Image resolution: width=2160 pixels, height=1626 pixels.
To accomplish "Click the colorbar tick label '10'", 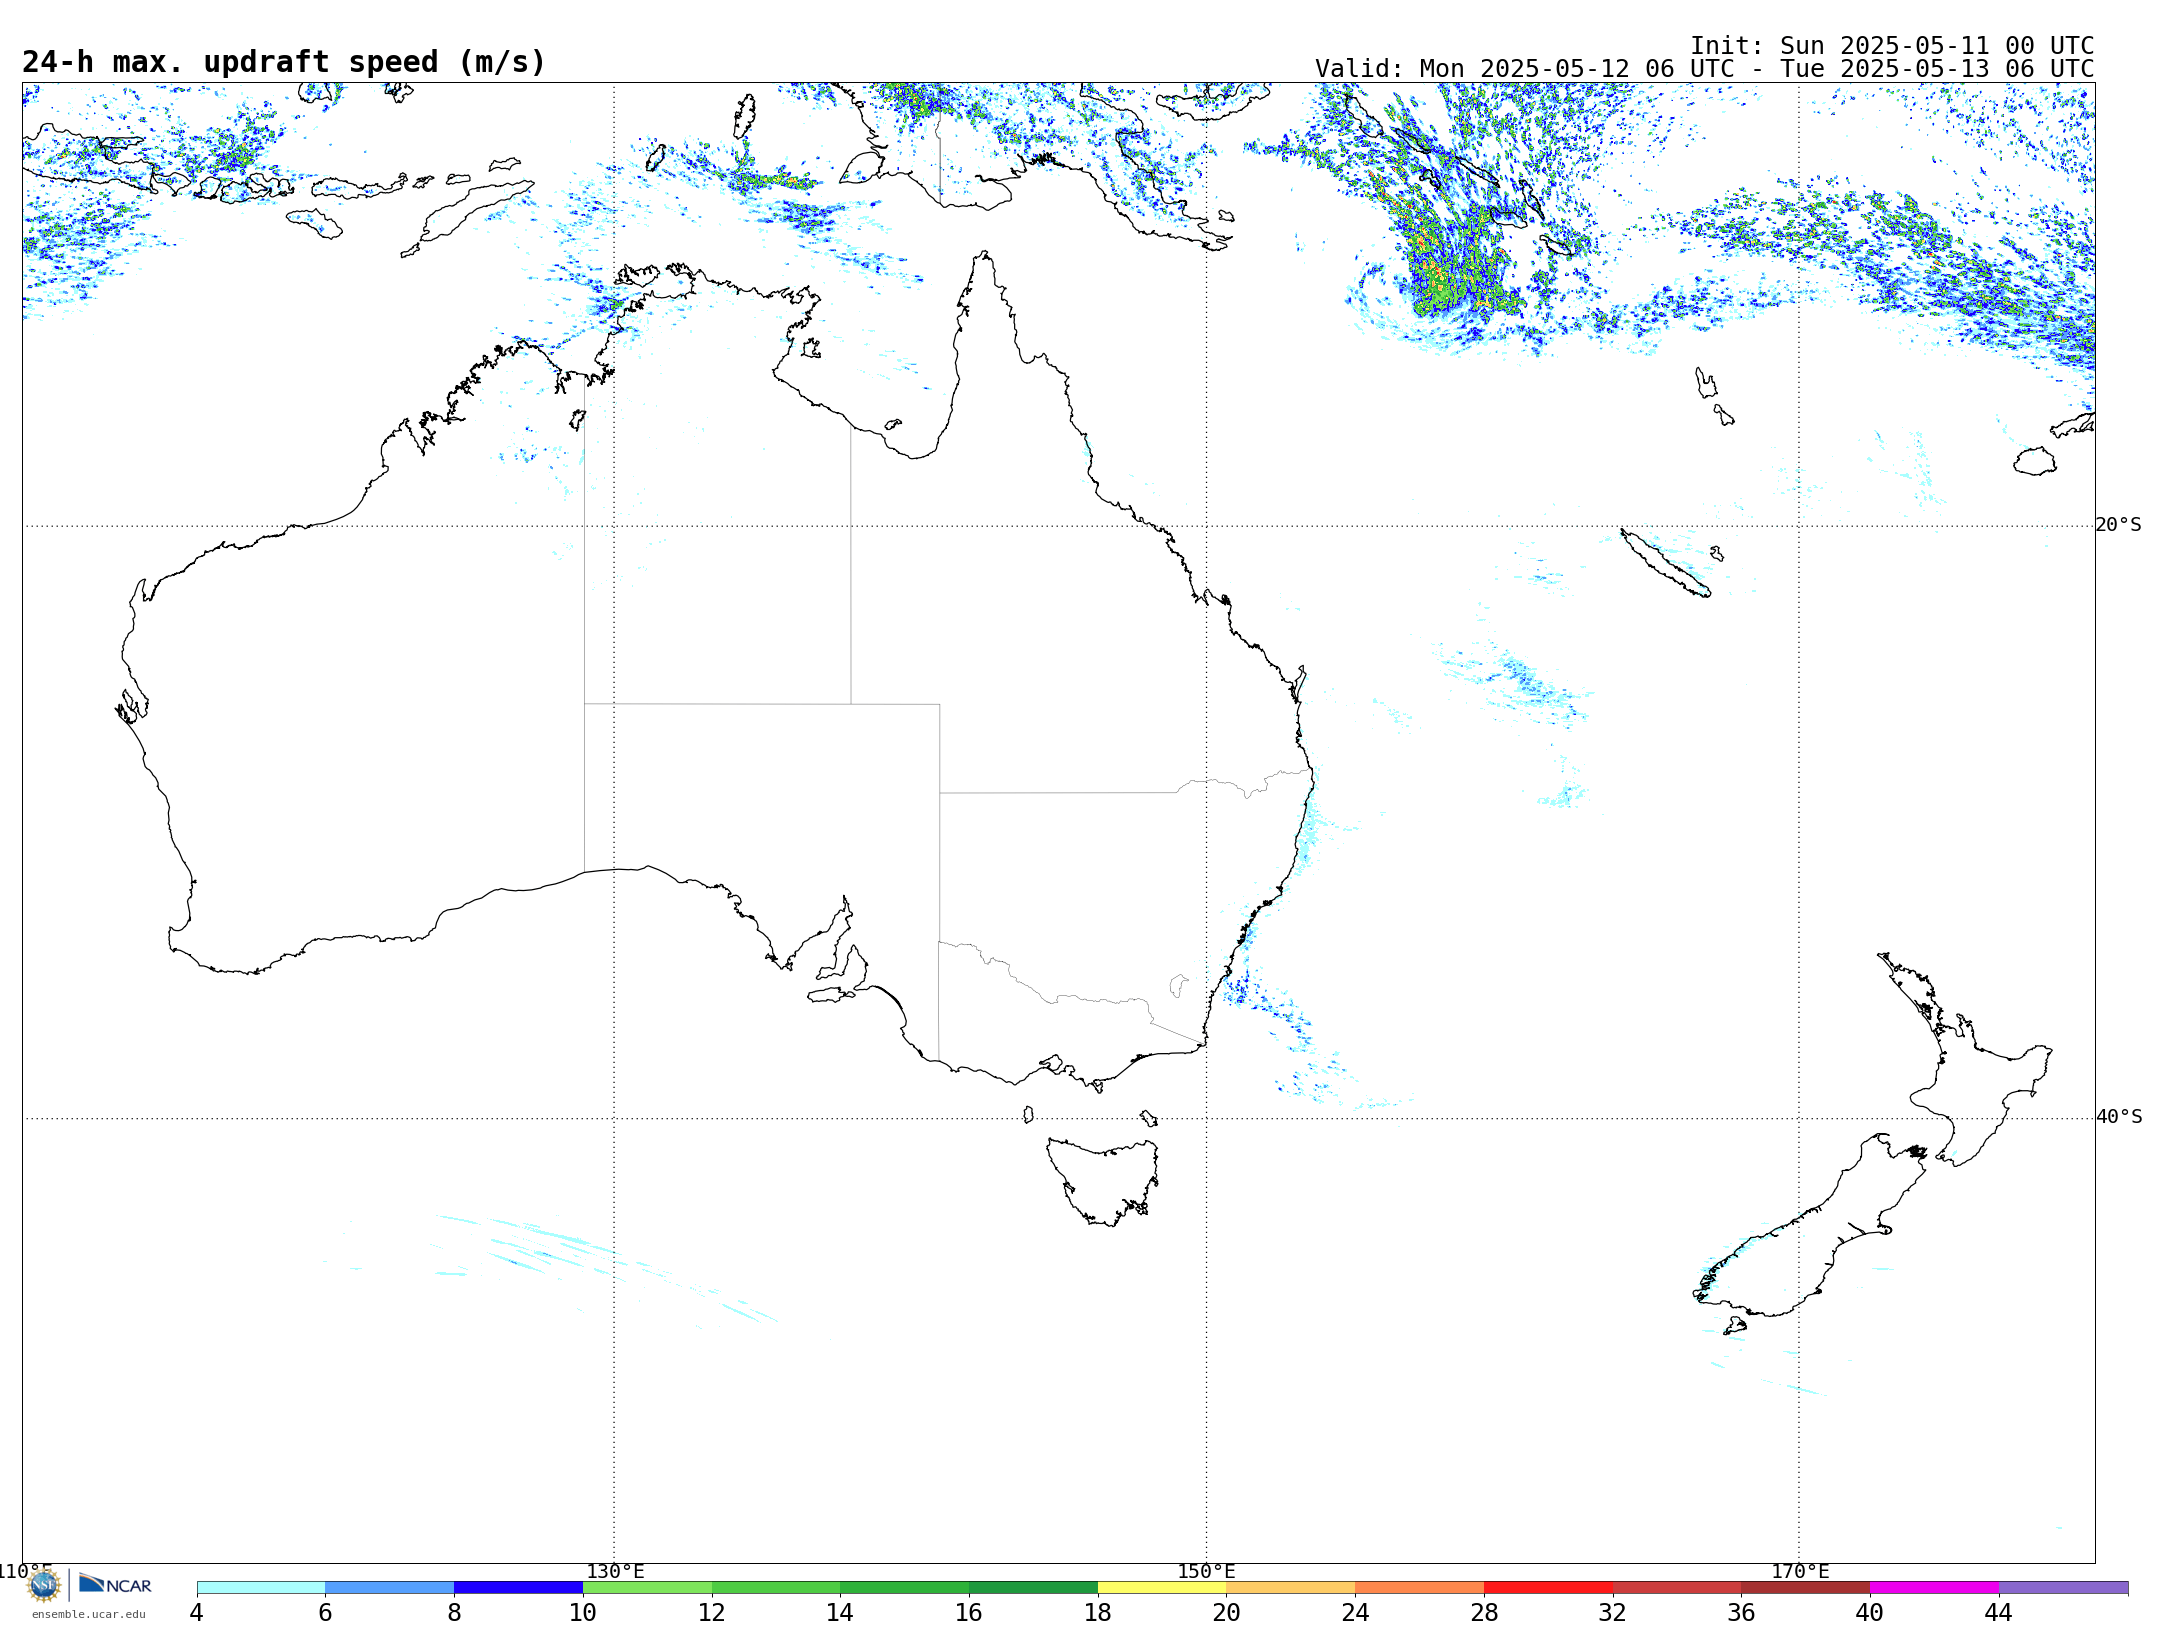I will click(583, 1612).
